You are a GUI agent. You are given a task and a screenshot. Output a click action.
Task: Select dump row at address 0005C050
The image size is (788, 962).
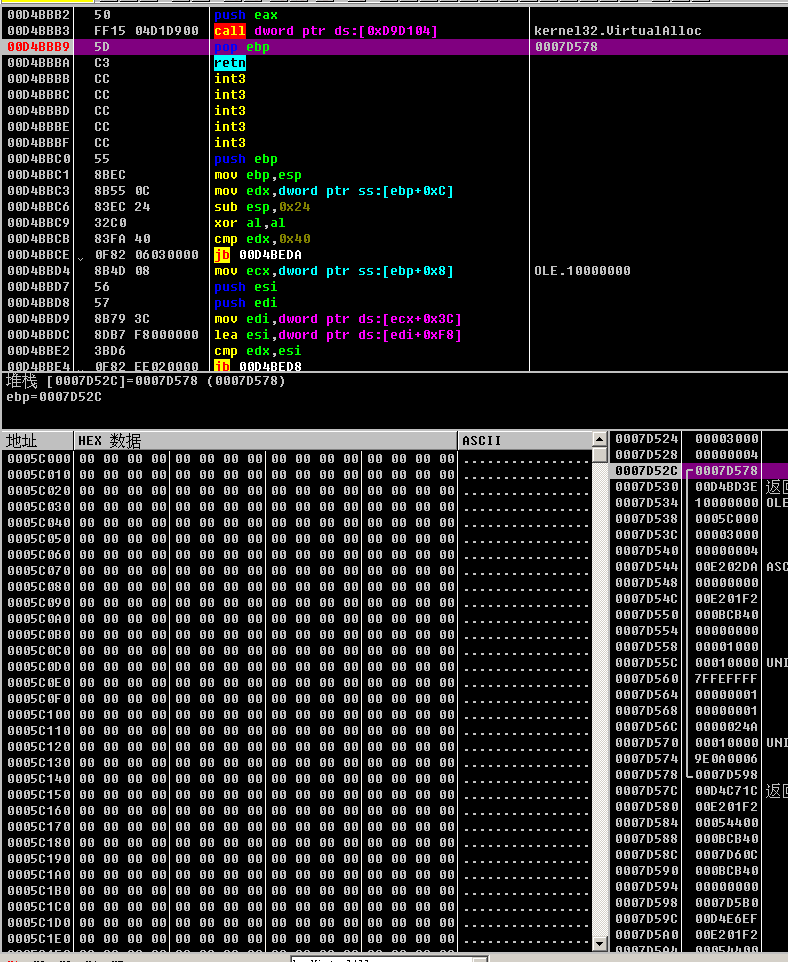298,538
